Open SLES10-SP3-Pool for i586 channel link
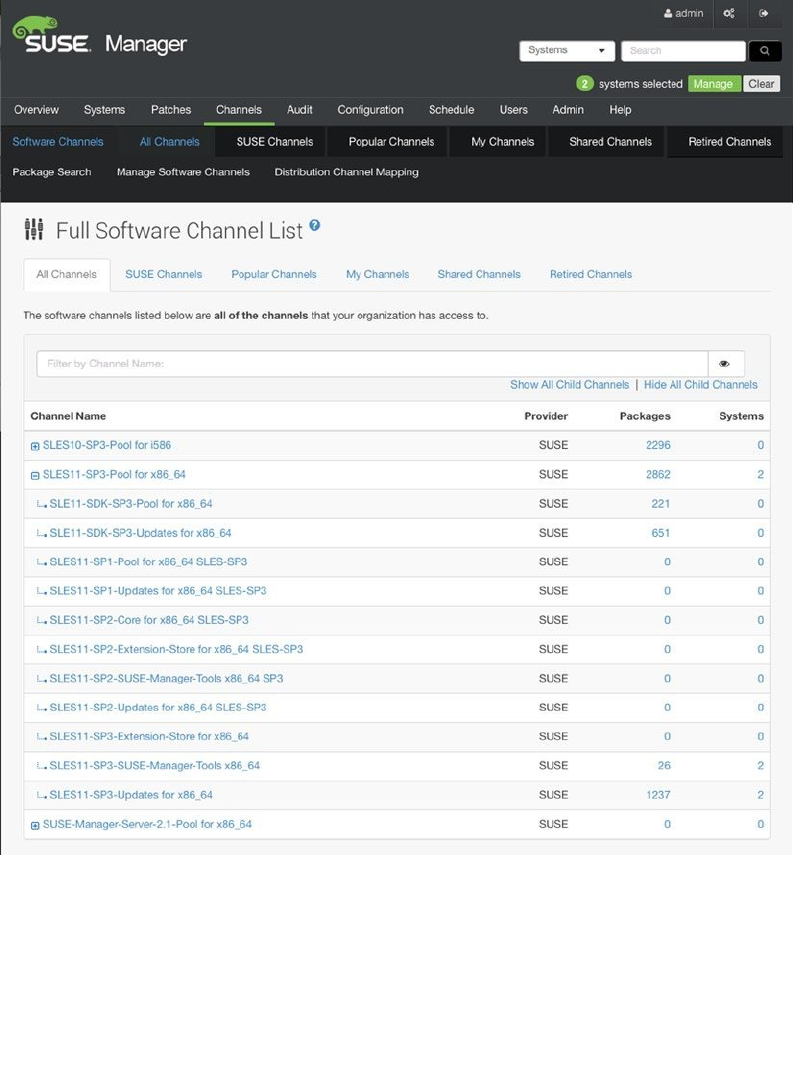Viewport: 793px width, 1074px height. [x=107, y=445]
